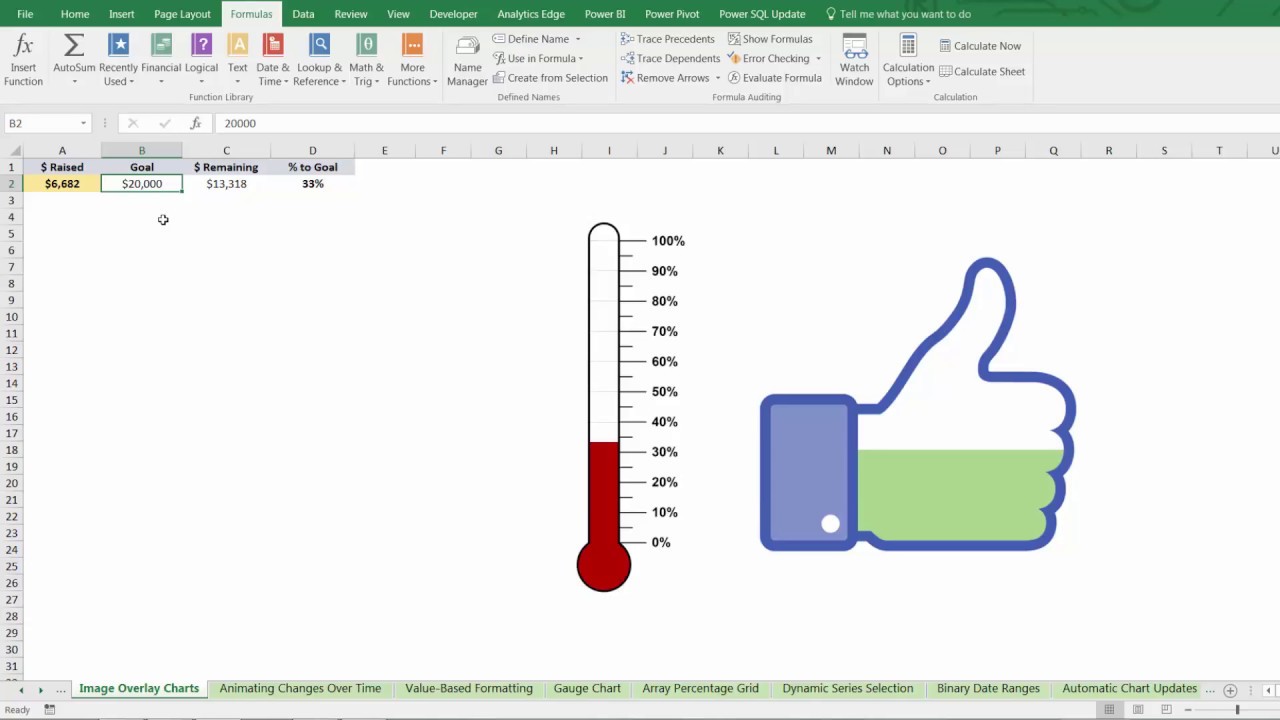Open Binary Date Ranges sheet tab
This screenshot has width=1280, height=720.
point(988,689)
